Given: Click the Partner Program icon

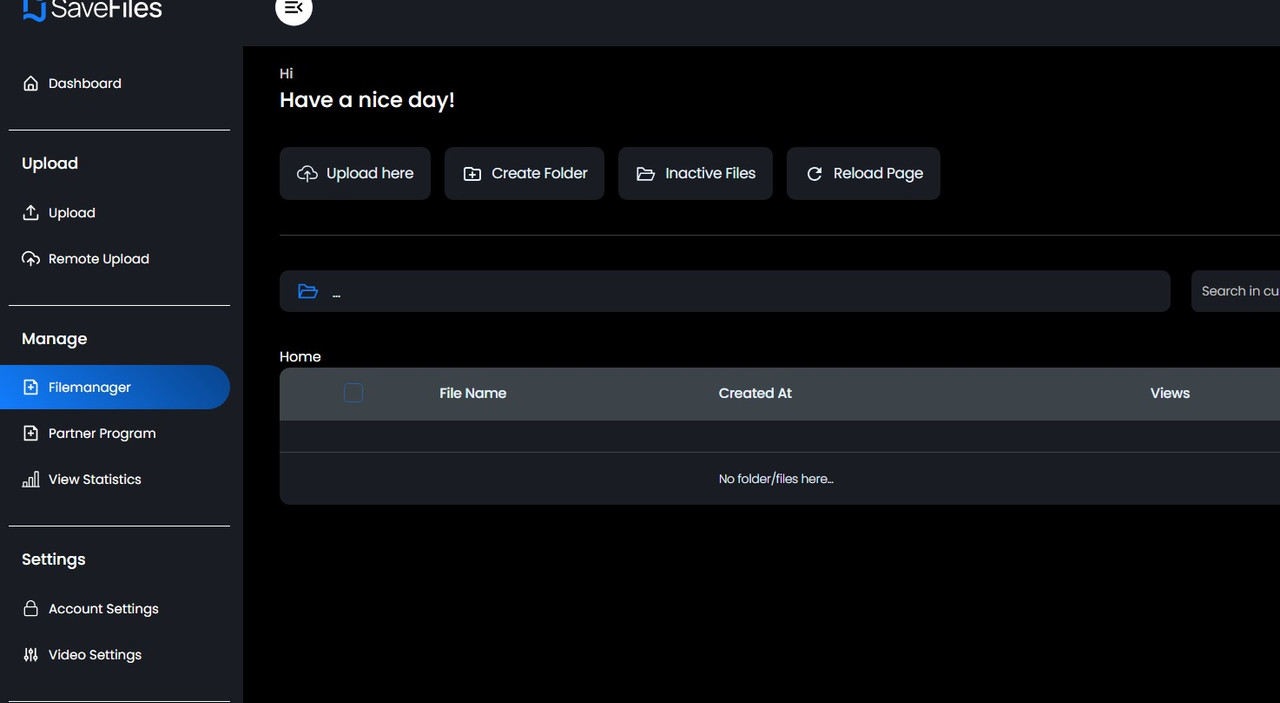Looking at the screenshot, I should [31, 434].
